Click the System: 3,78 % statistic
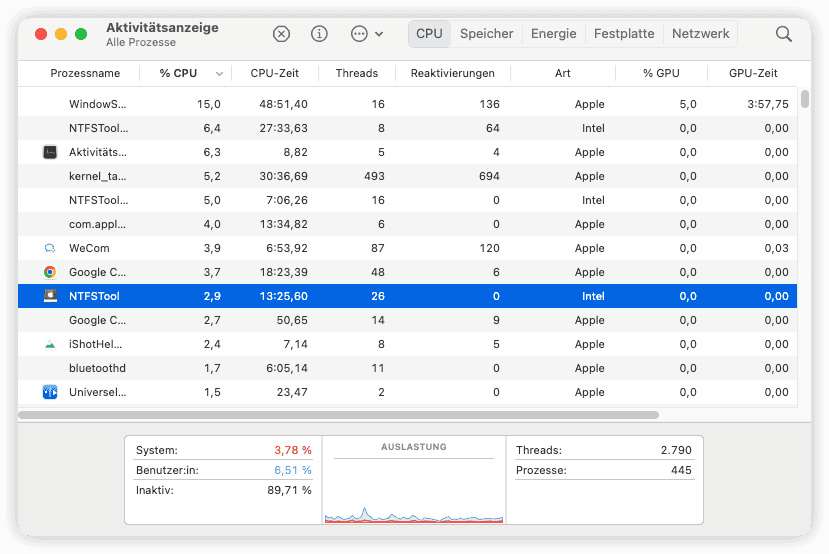 pyautogui.click(x=224, y=450)
